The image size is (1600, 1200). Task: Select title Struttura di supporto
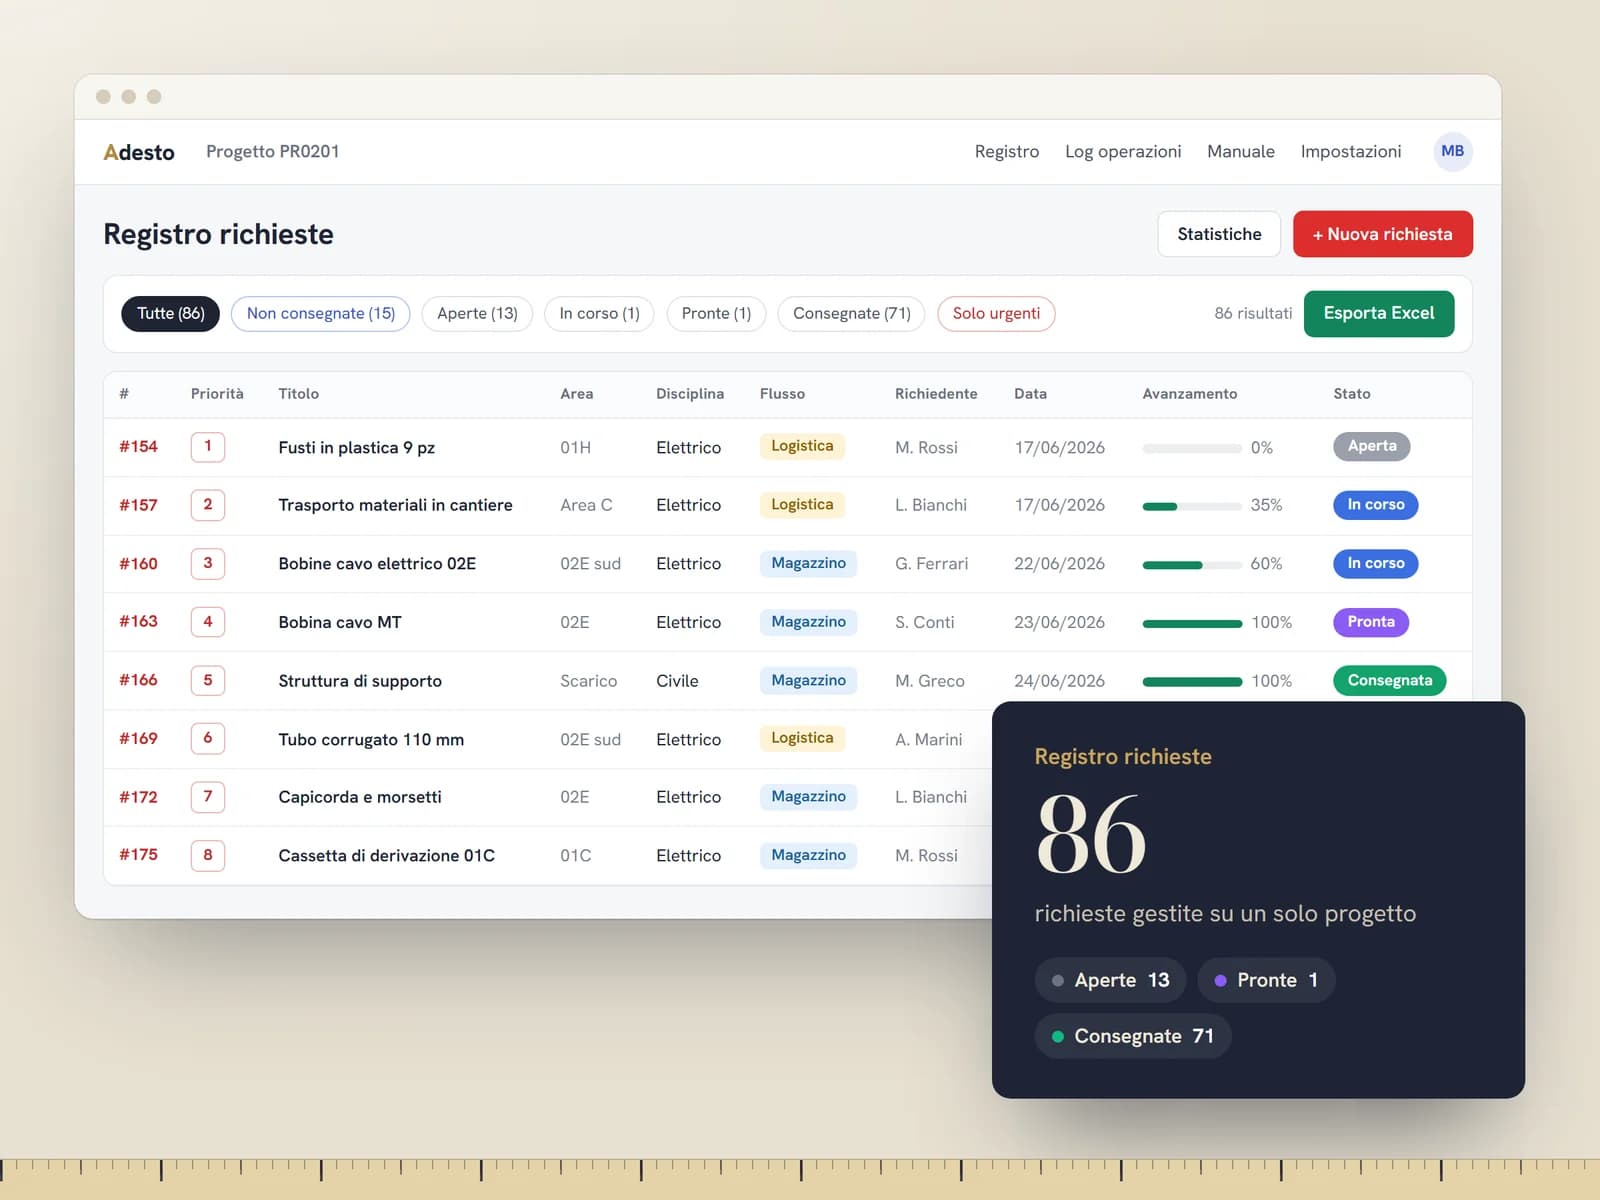click(x=360, y=681)
